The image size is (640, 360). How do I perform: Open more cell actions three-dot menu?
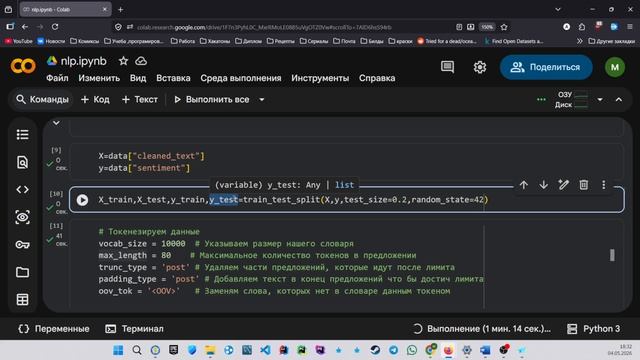pos(604,185)
